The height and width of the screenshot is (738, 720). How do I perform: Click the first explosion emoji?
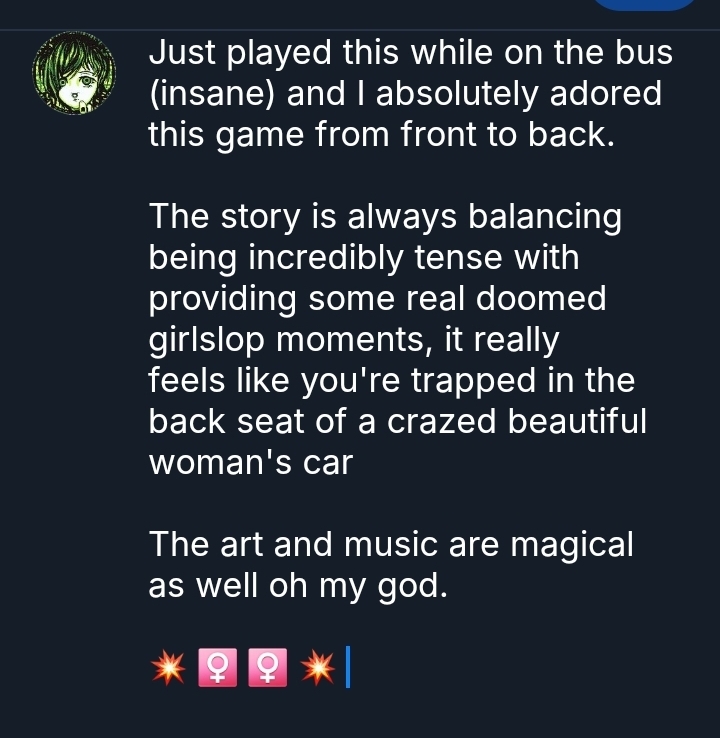tap(168, 667)
